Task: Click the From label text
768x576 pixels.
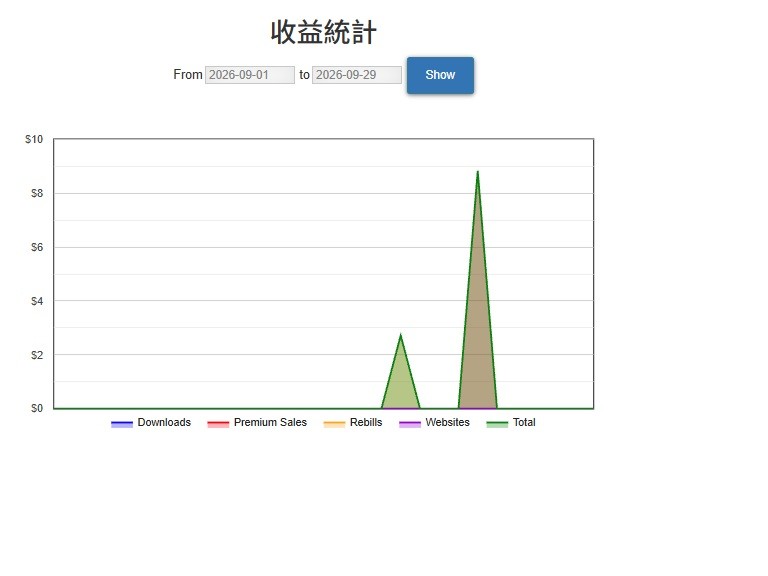Action: 188,75
